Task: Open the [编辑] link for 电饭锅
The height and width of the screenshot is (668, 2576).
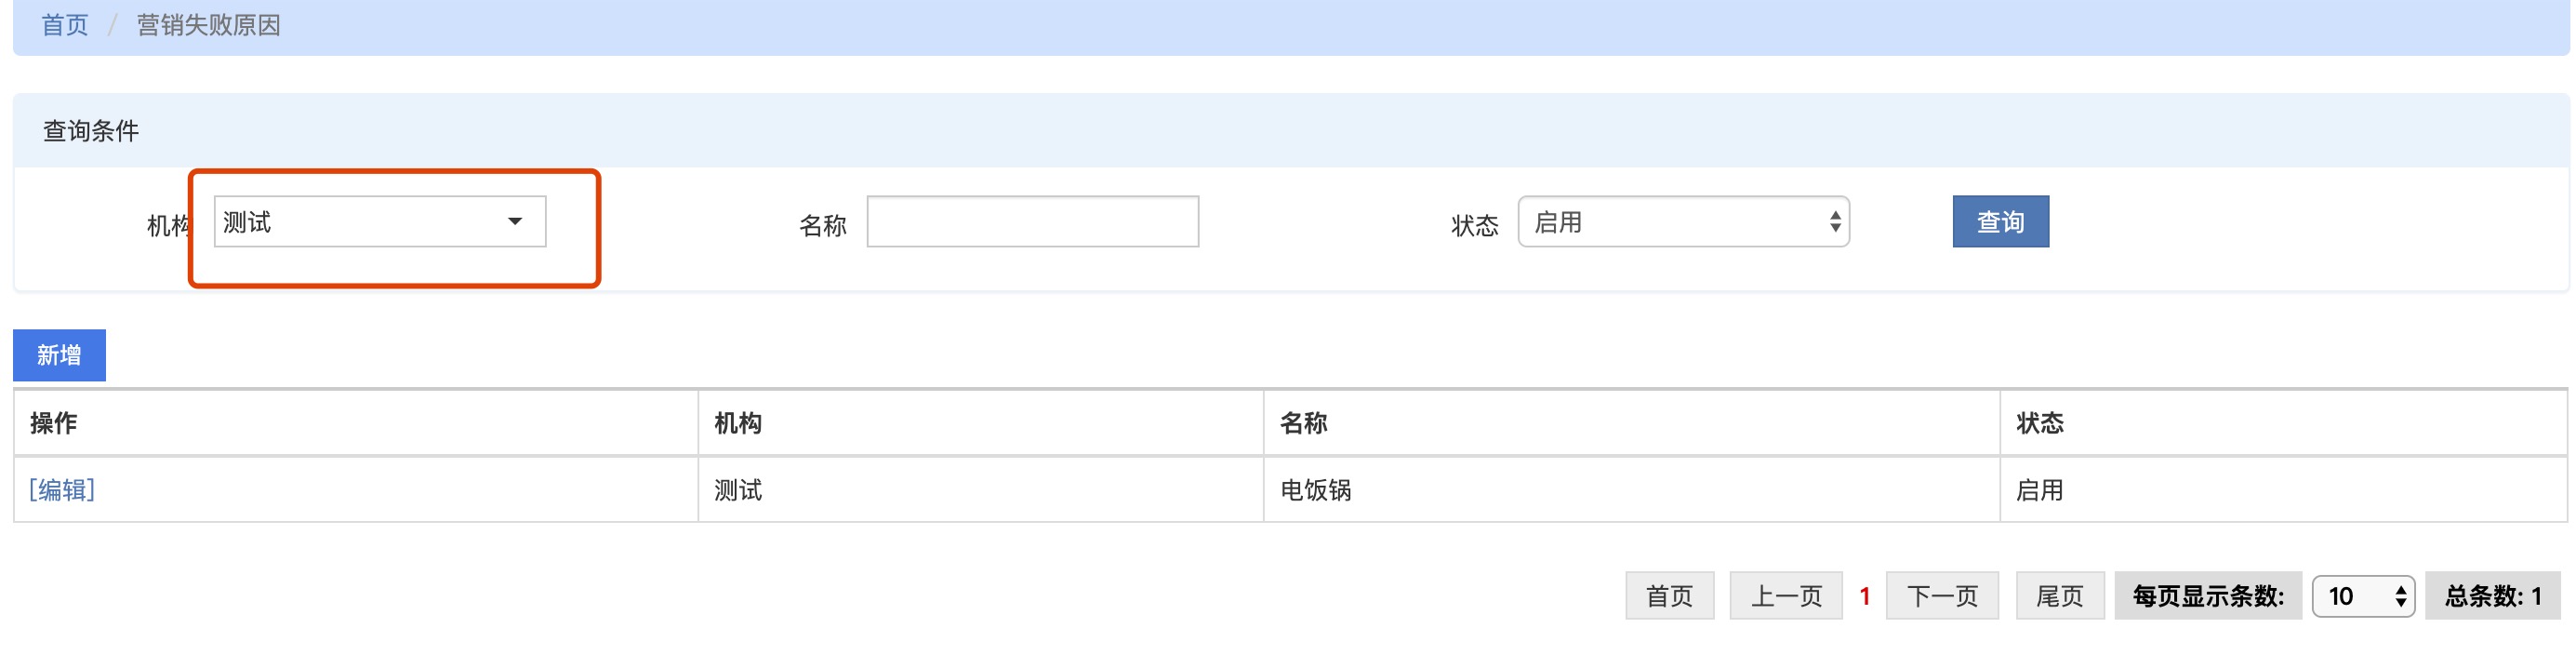Action: [x=62, y=490]
